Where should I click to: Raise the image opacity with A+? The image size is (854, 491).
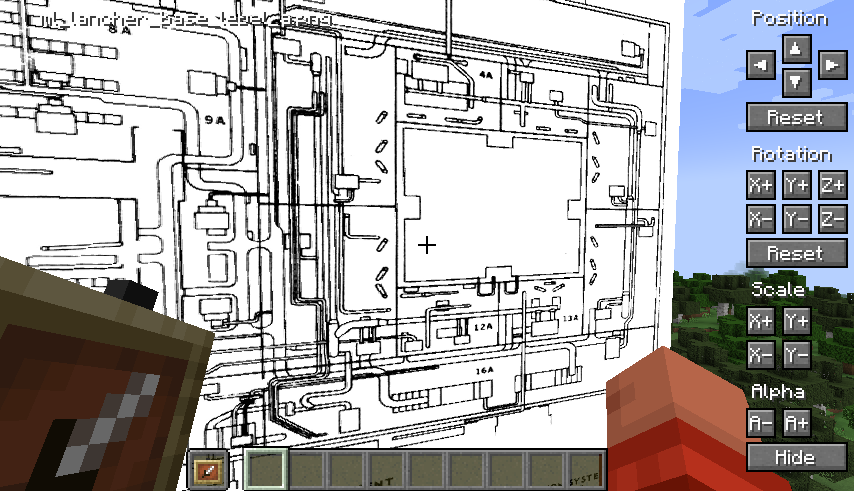pyautogui.click(x=796, y=423)
